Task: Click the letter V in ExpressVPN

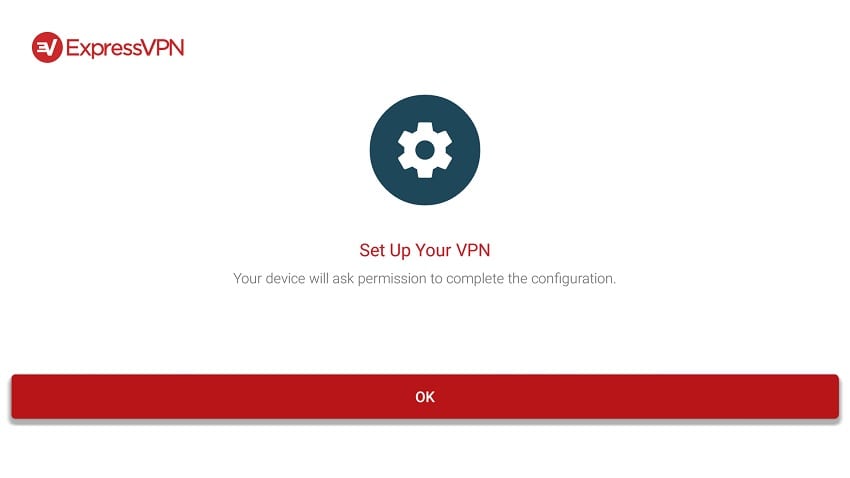Action: click(149, 48)
